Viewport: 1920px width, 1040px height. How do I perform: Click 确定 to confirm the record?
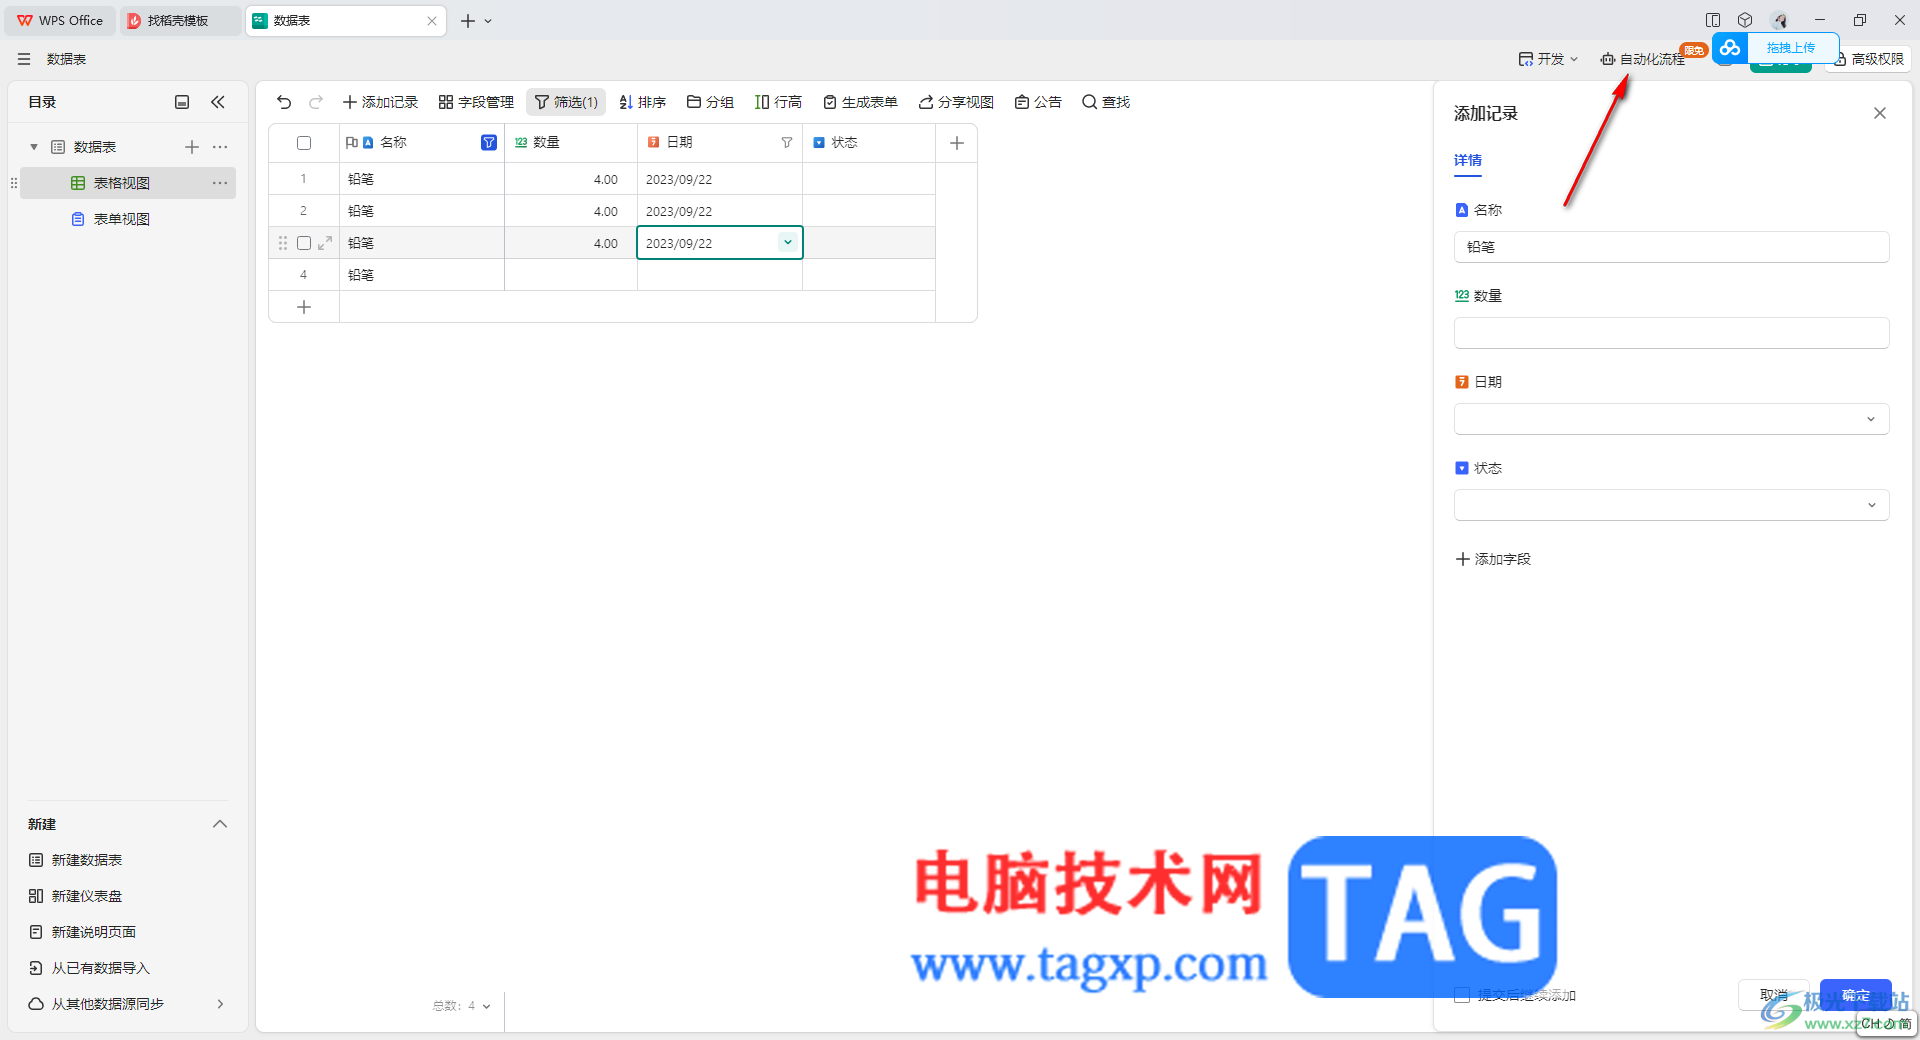click(x=1856, y=995)
